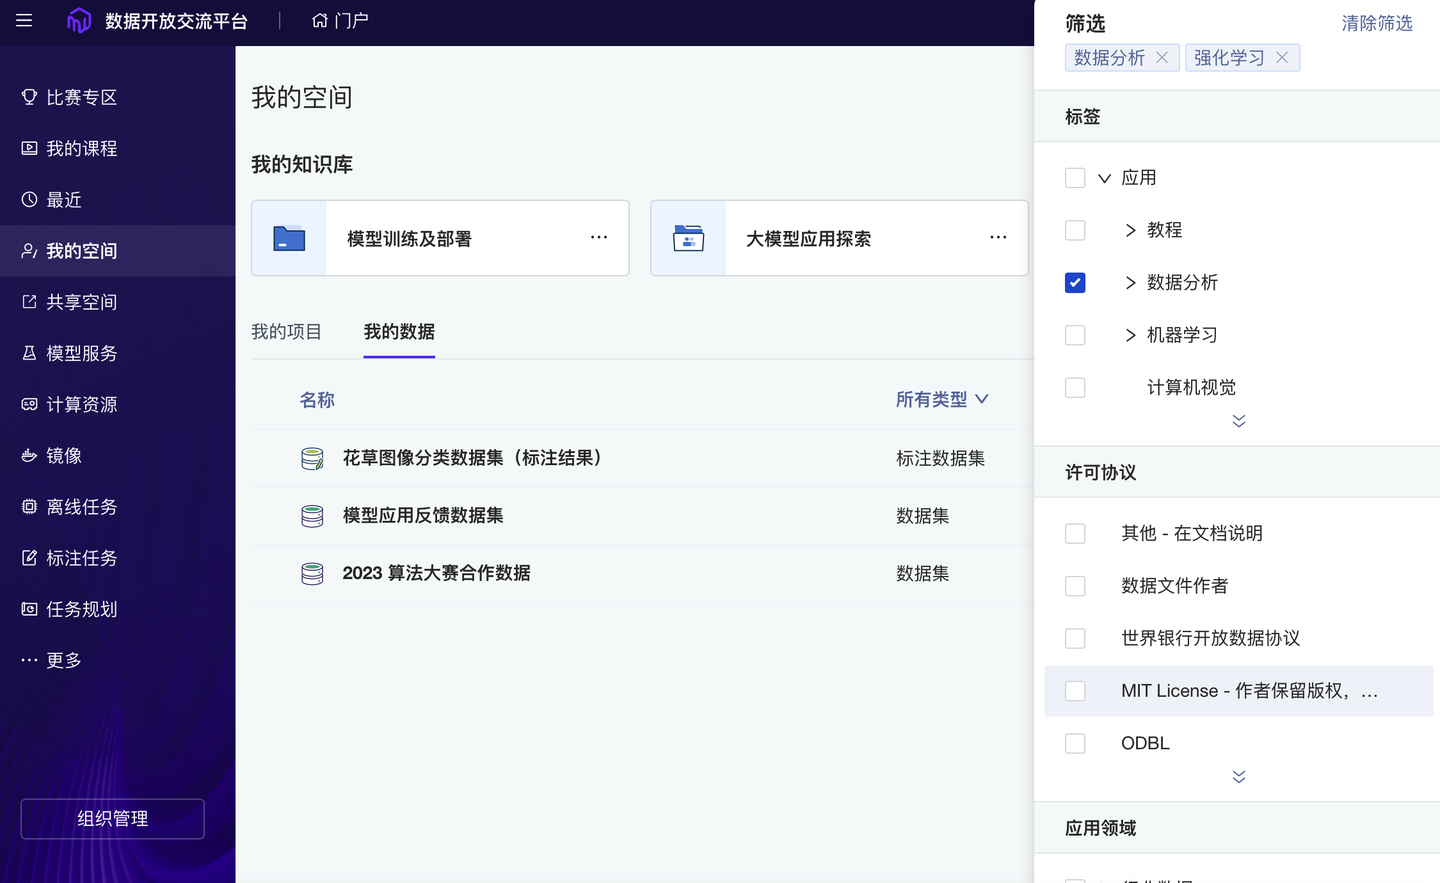
Task: Open the 模型训练及部署 knowledge base
Action: 440,238
